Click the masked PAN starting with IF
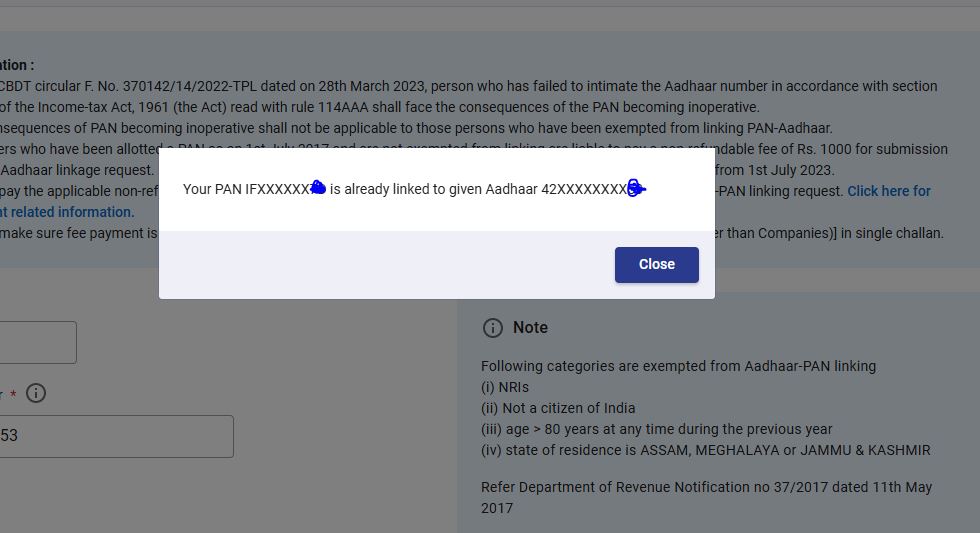Screen dimensions: 980x533 coord(278,189)
